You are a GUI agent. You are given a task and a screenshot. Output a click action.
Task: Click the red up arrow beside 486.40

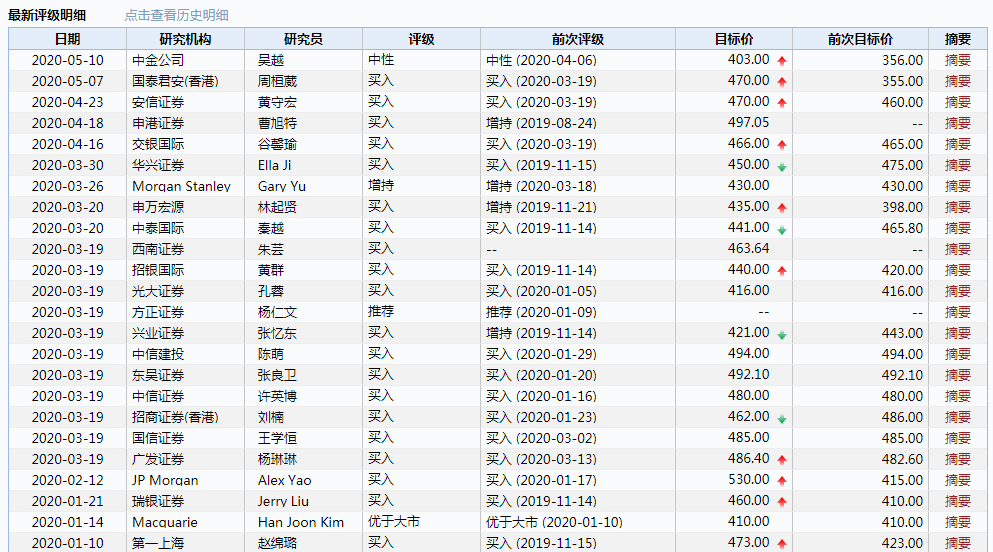782,460
